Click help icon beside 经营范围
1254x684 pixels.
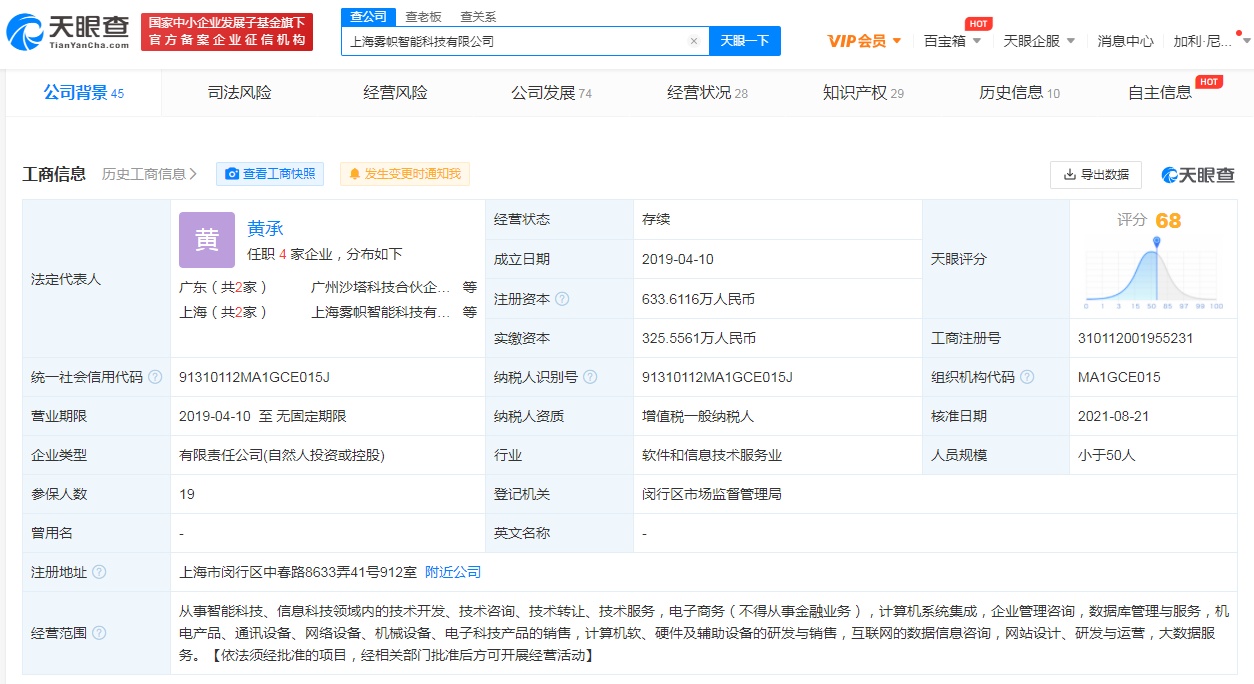tap(99, 633)
